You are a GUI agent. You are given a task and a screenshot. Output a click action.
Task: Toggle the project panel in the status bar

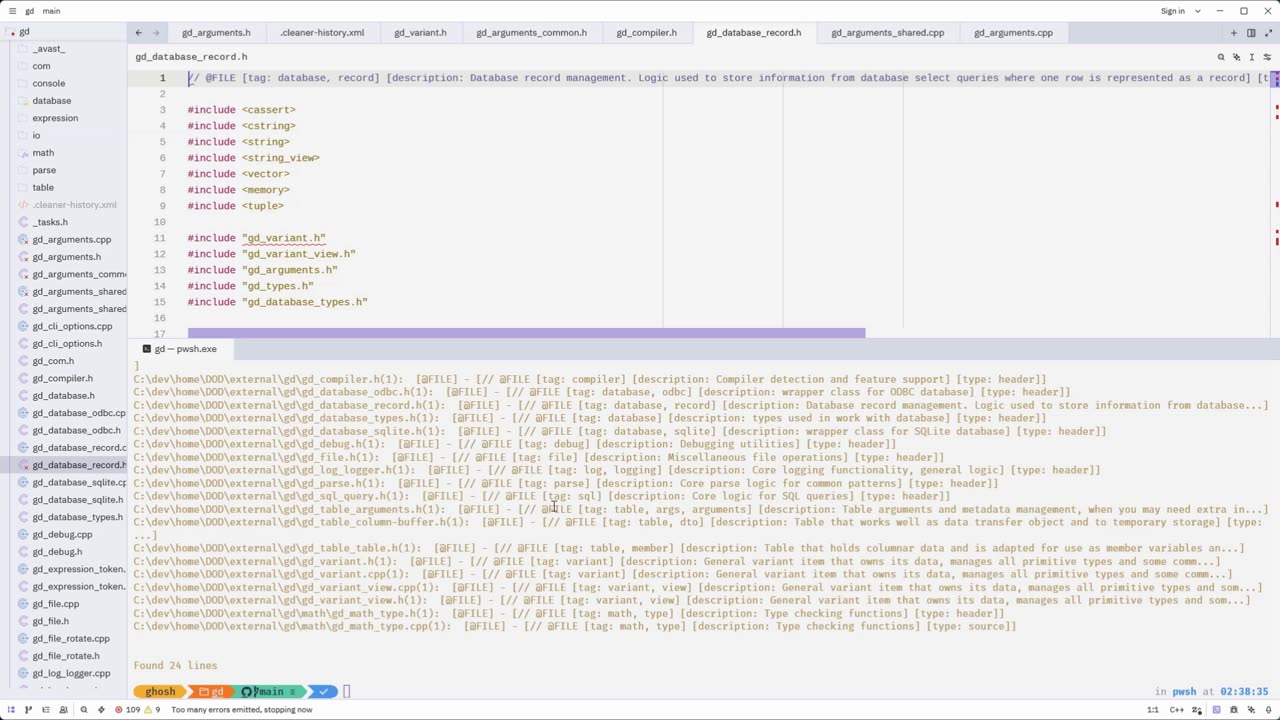coord(11,710)
